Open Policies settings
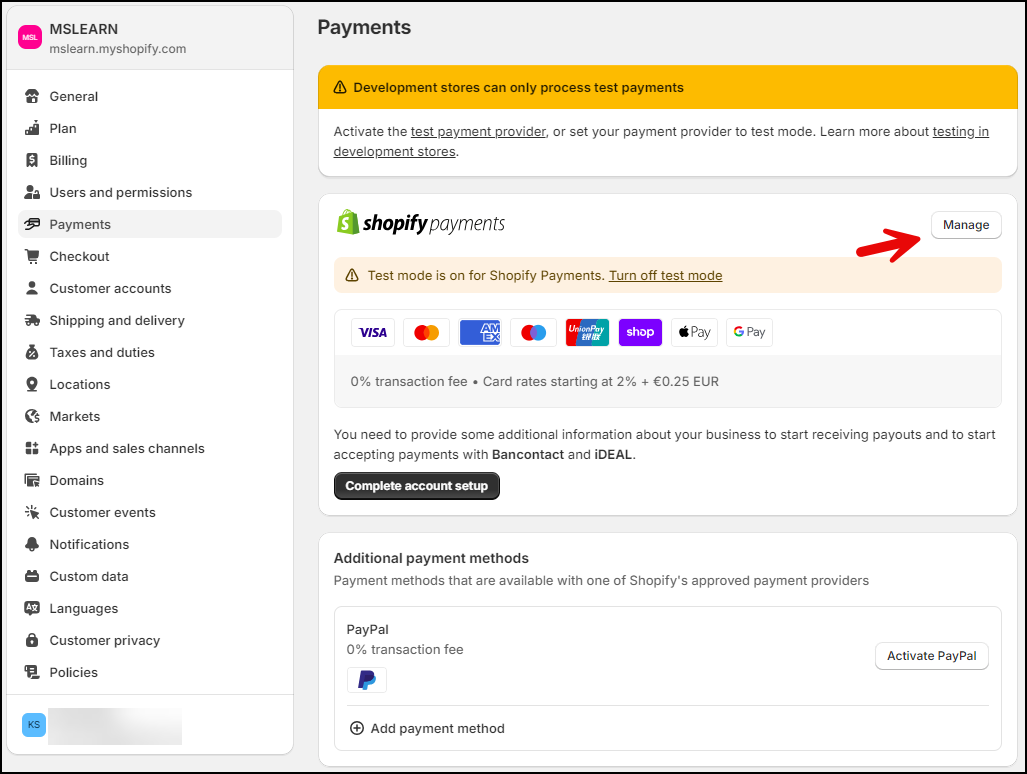The height and width of the screenshot is (774, 1027). (x=150, y=673)
